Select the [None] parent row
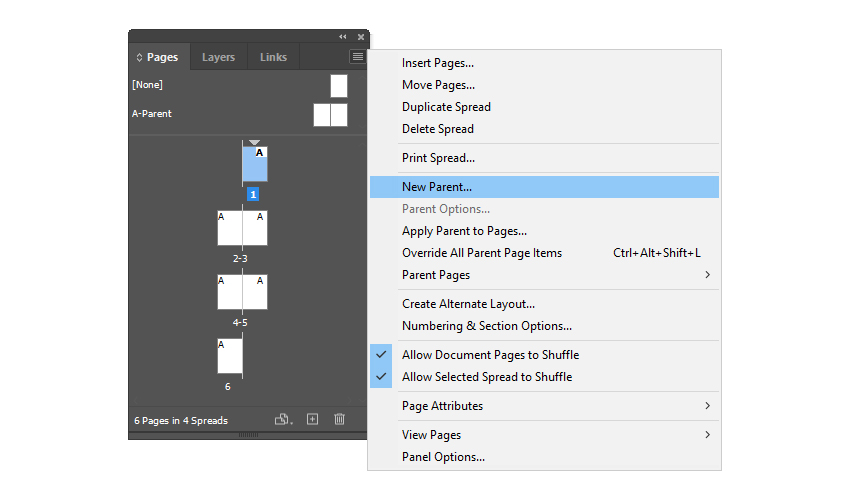 [x=239, y=85]
